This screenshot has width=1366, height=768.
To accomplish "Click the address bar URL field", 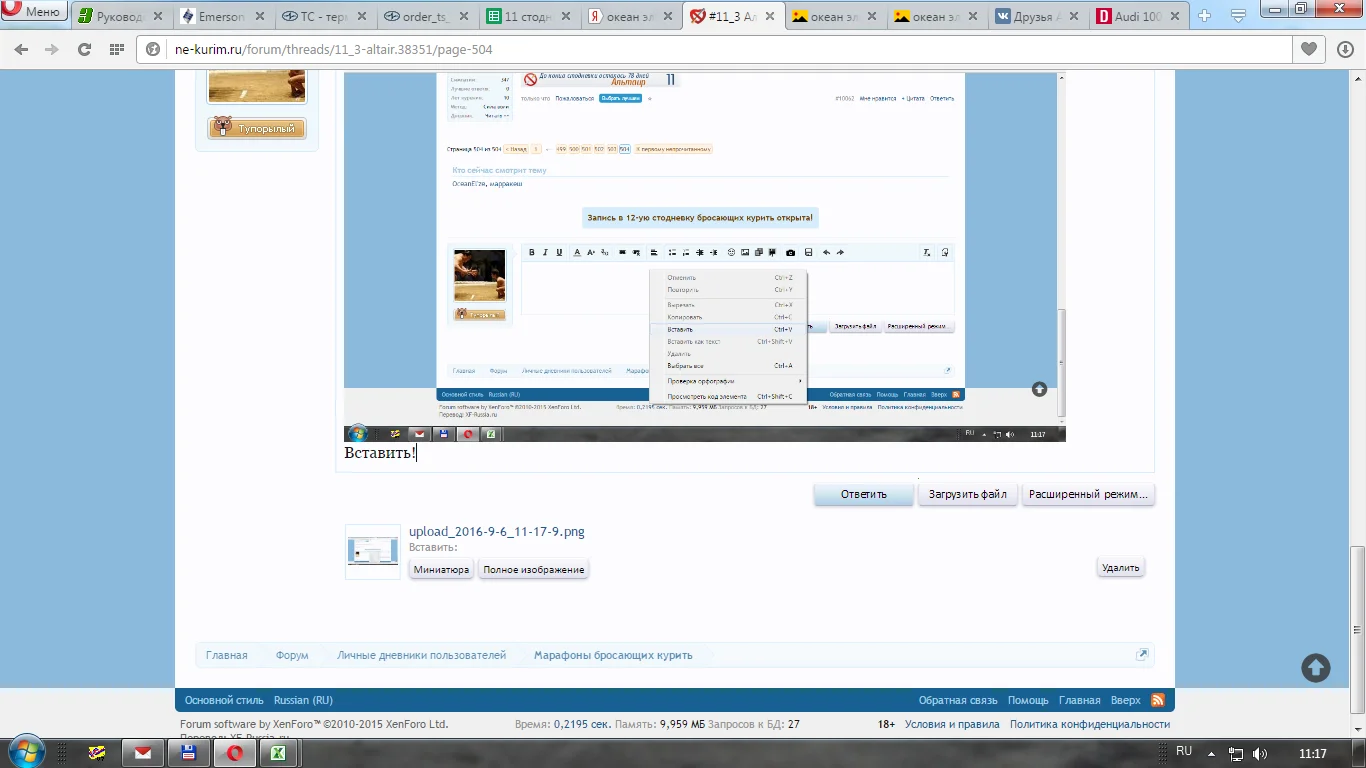I will [700, 50].
